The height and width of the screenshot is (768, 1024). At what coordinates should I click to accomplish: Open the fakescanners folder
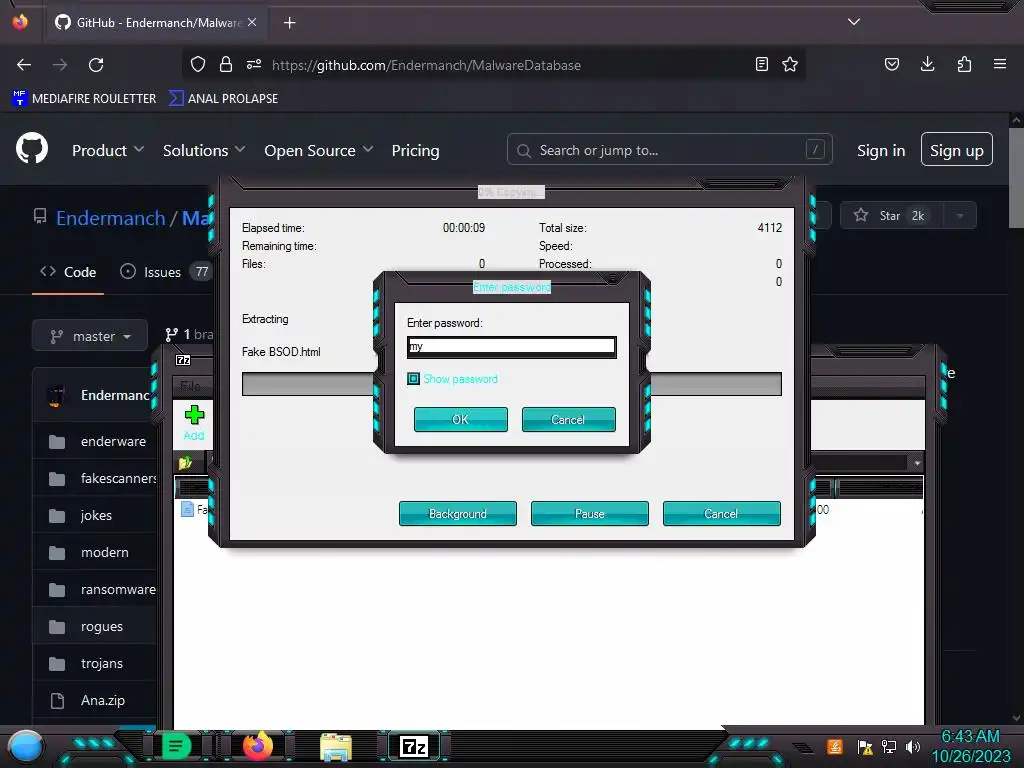(x=118, y=479)
